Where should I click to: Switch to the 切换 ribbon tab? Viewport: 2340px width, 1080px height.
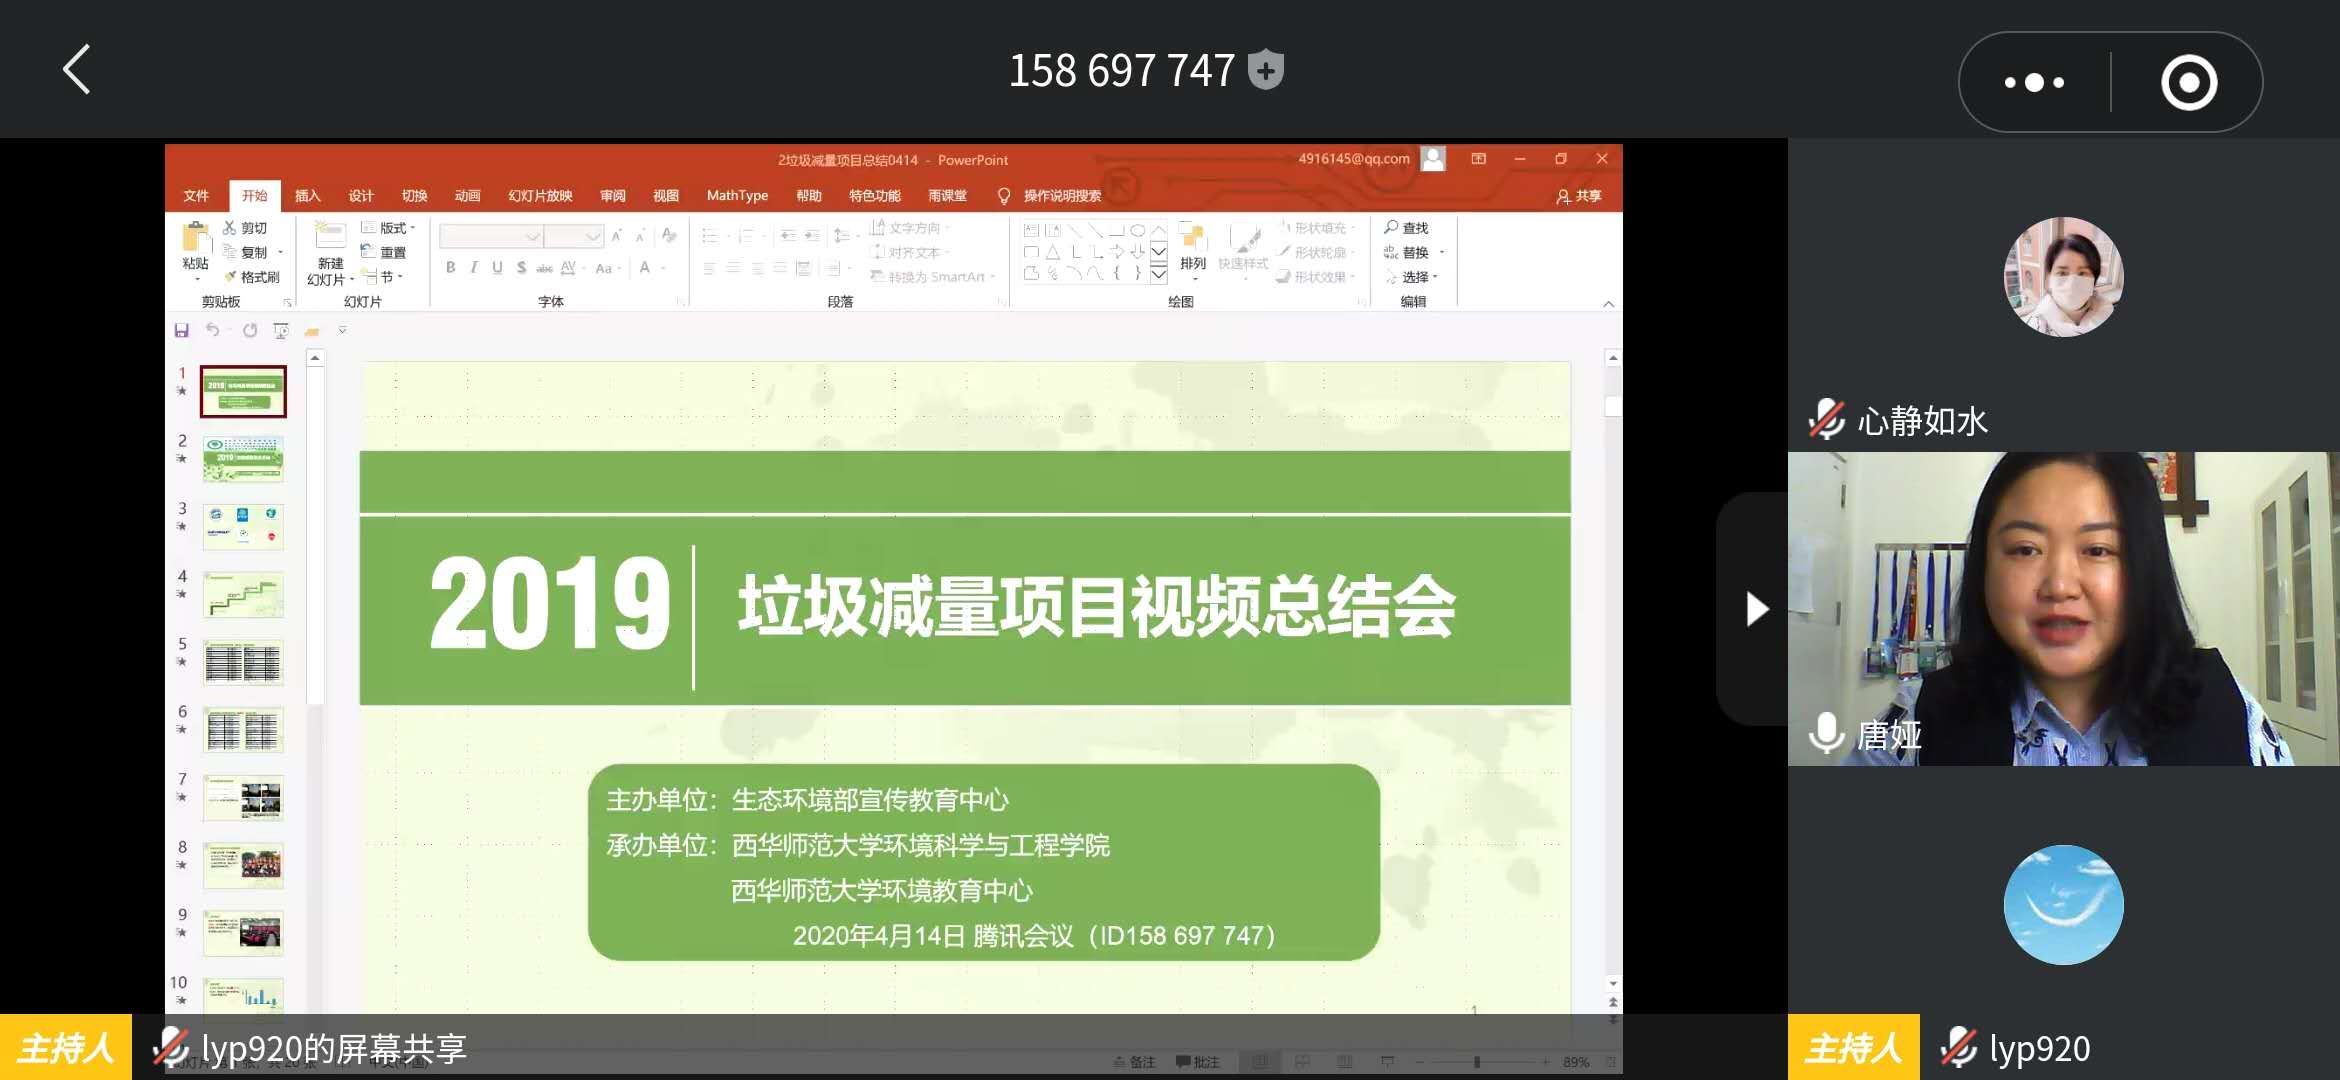(414, 196)
